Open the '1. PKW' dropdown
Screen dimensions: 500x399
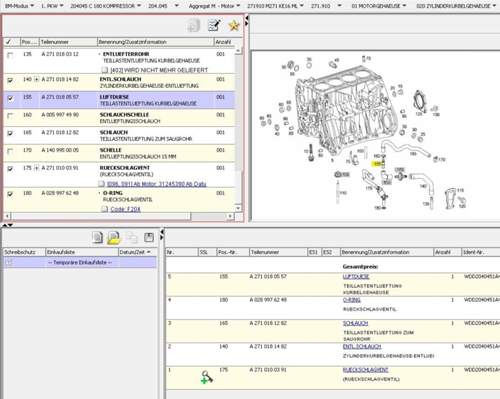pos(52,6)
